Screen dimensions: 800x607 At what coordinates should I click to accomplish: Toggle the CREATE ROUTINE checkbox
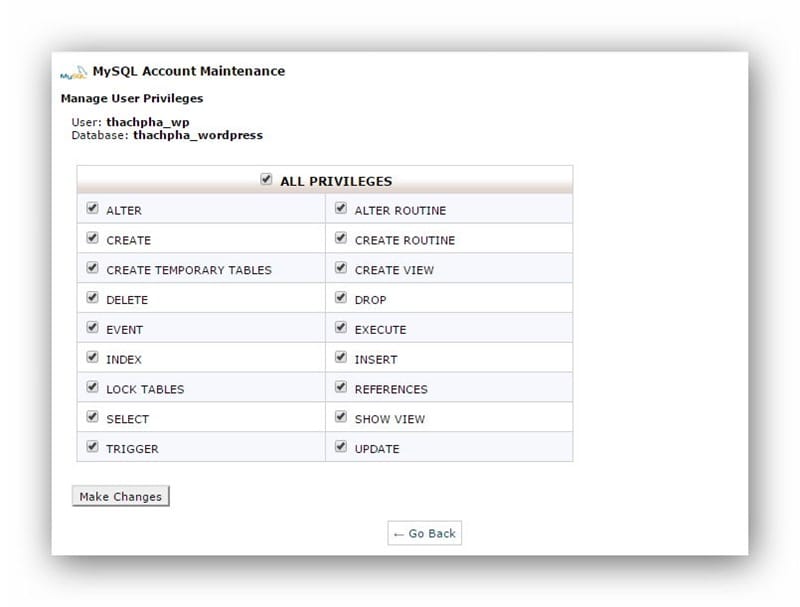coord(341,238)
